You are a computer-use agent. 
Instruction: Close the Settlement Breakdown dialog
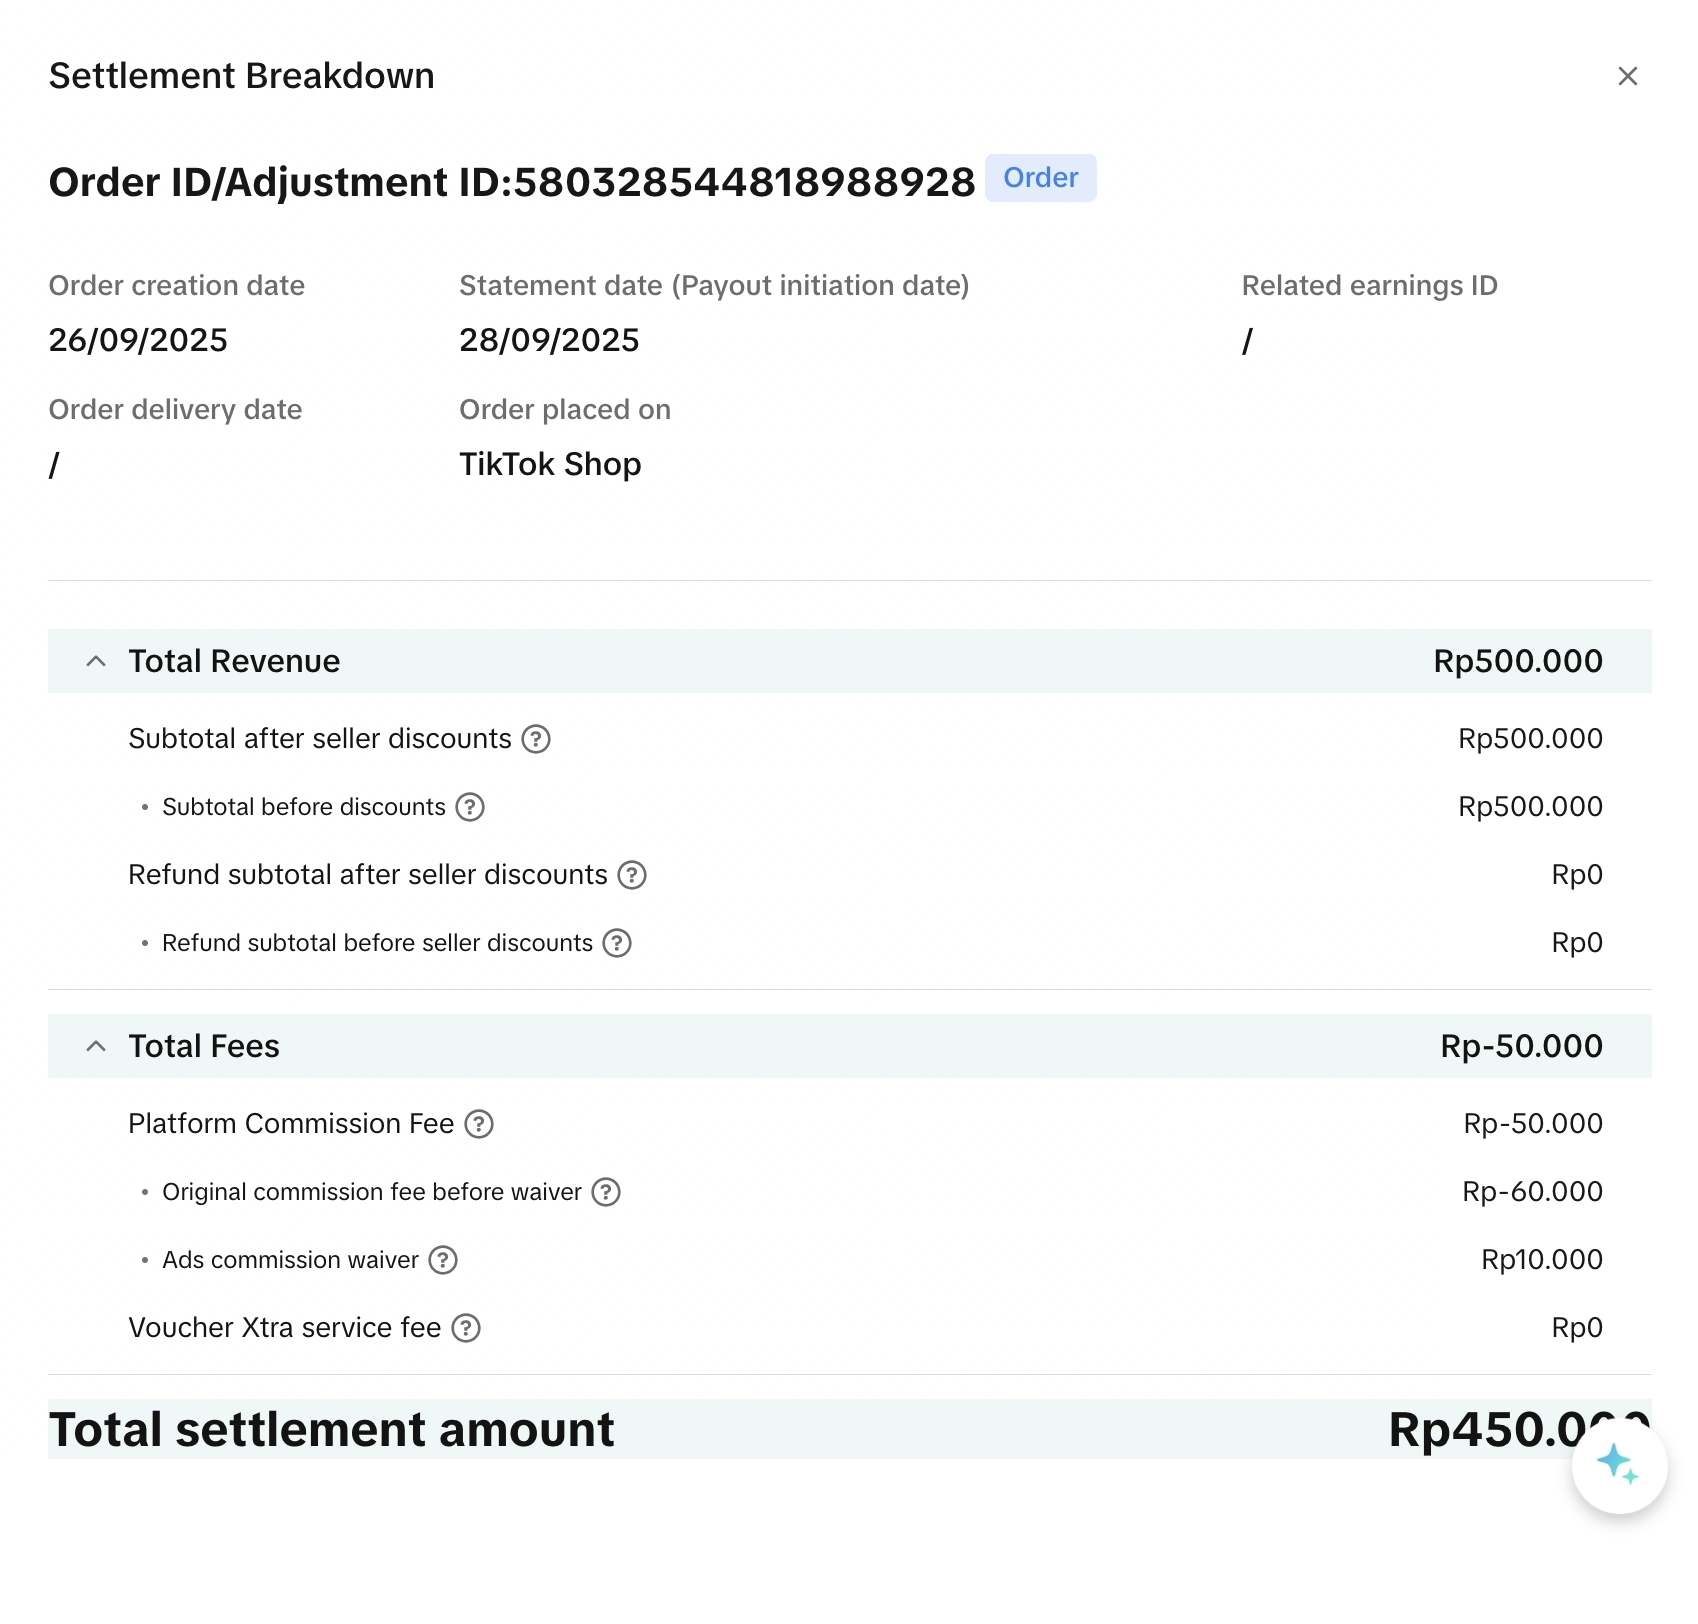(1627, 76)
